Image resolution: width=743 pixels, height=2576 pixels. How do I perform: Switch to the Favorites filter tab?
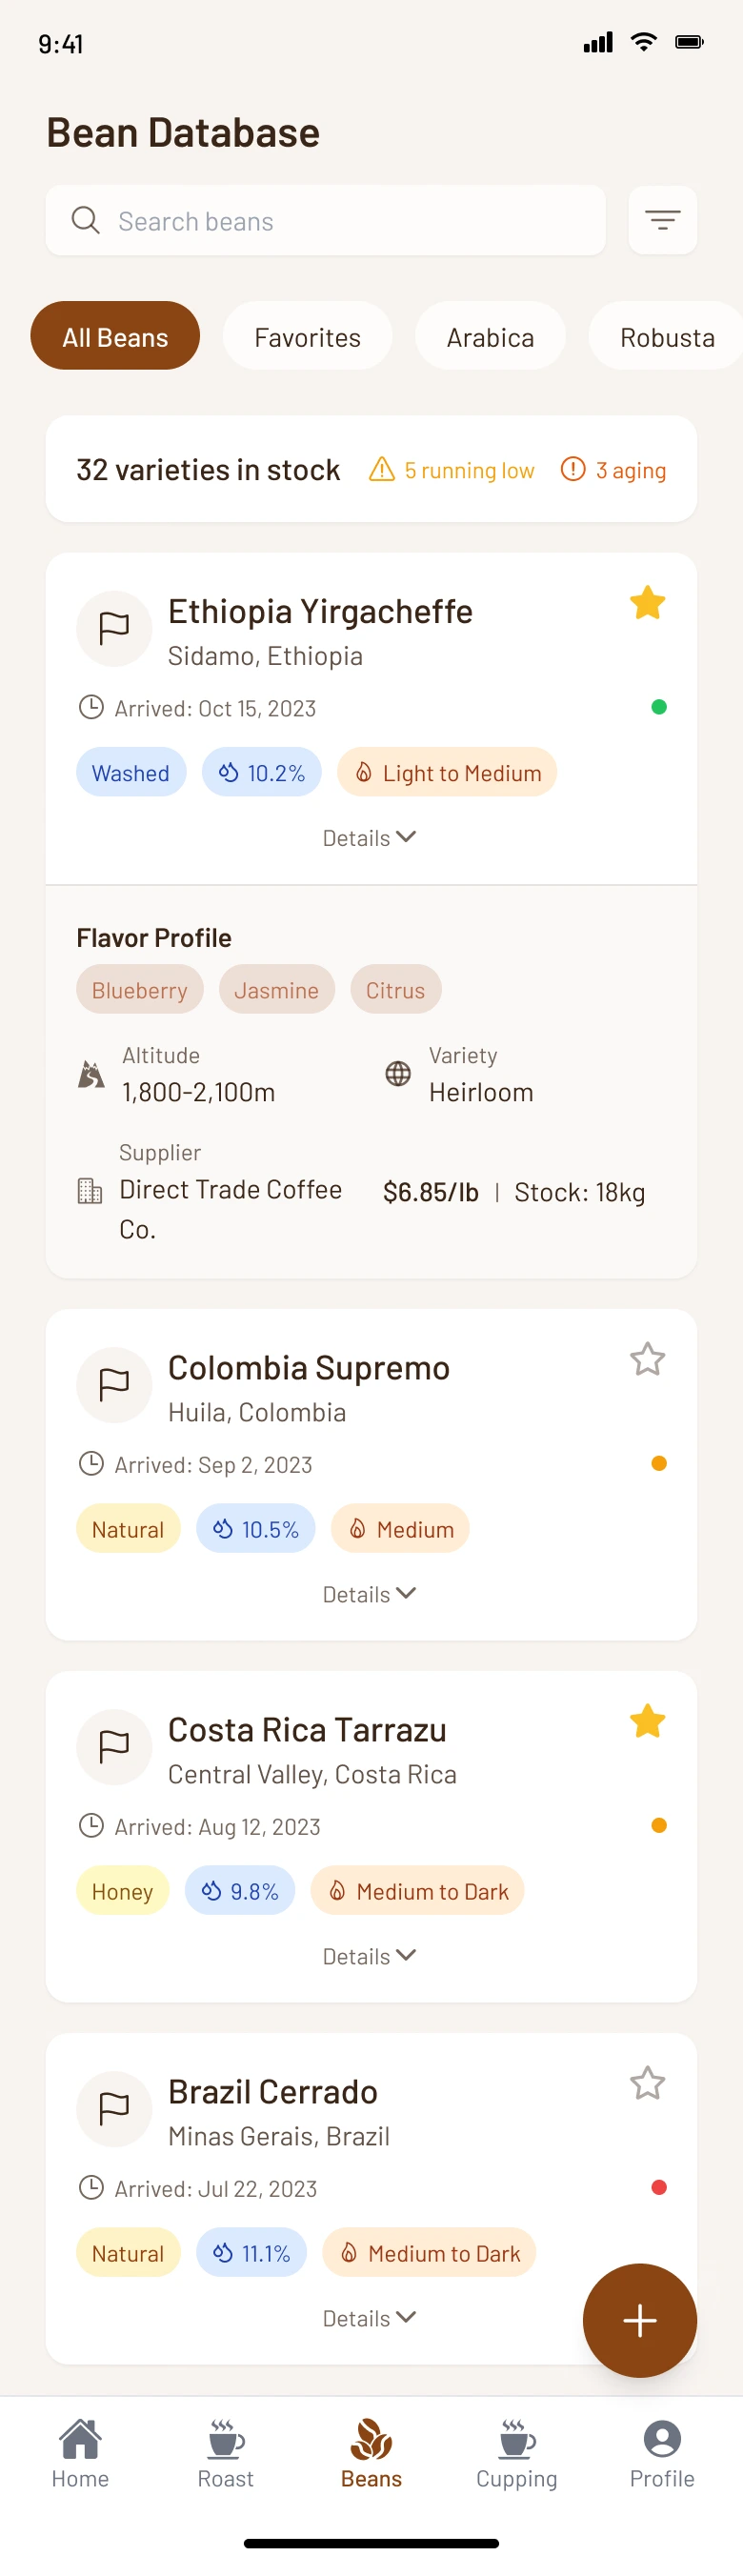pos(307,337)
